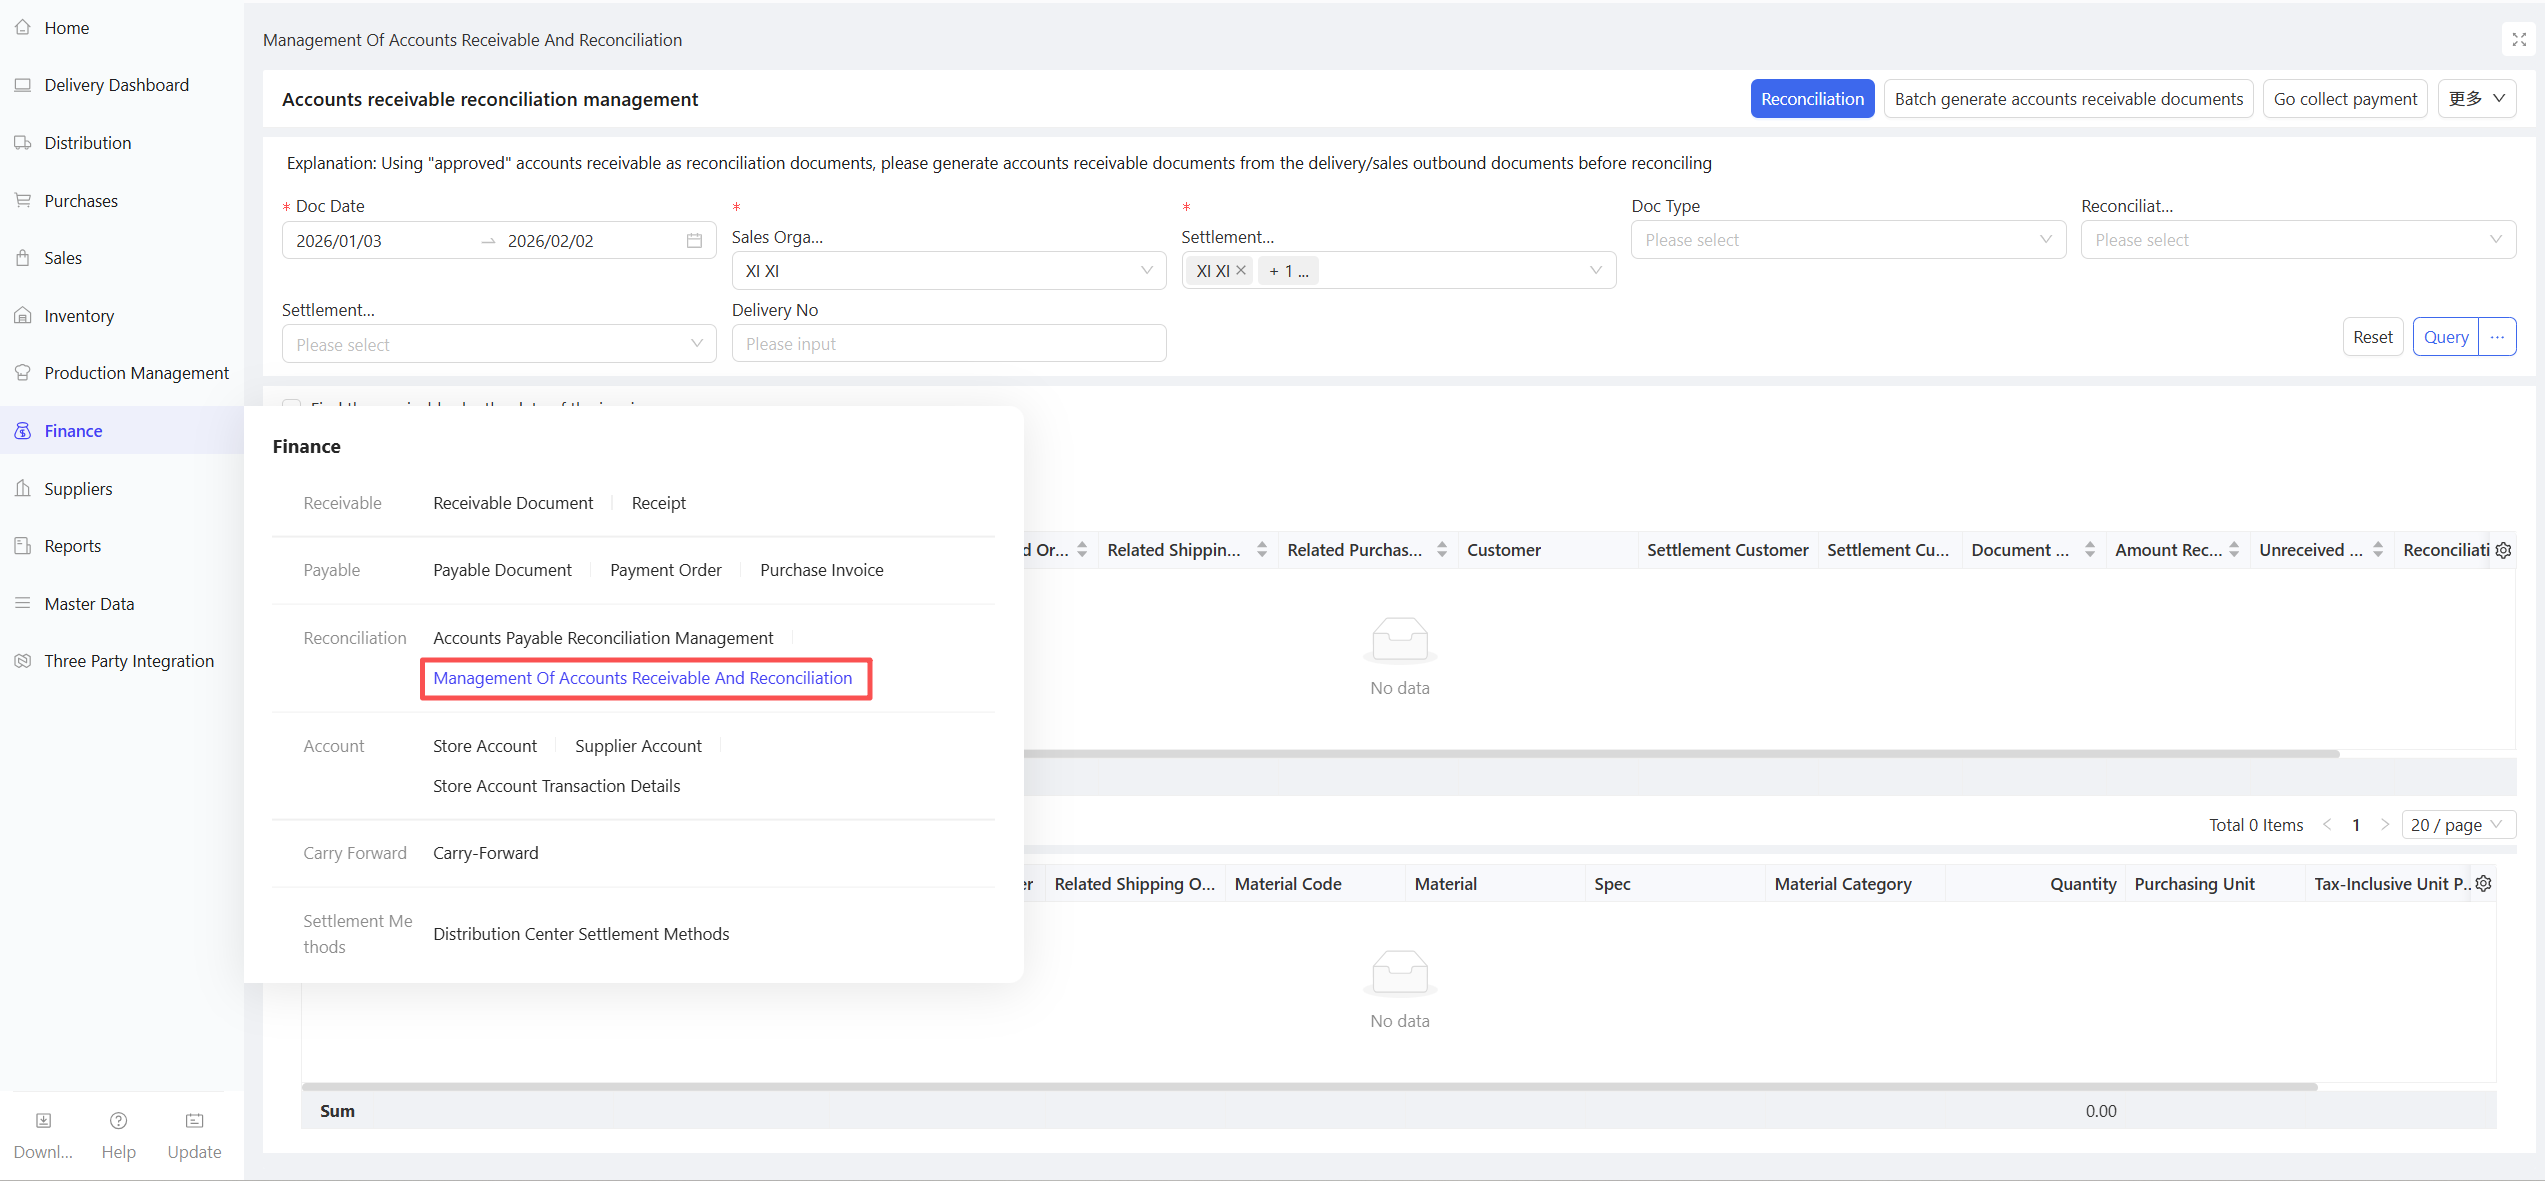
Task: Expand the 更多 more actions dropdown
Action: click(x=2476, y=99)
